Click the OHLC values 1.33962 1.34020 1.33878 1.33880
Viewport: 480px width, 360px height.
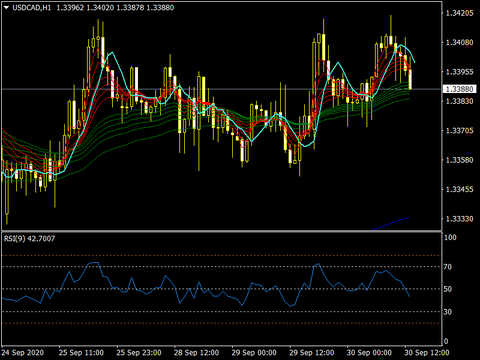coord(115,7)
